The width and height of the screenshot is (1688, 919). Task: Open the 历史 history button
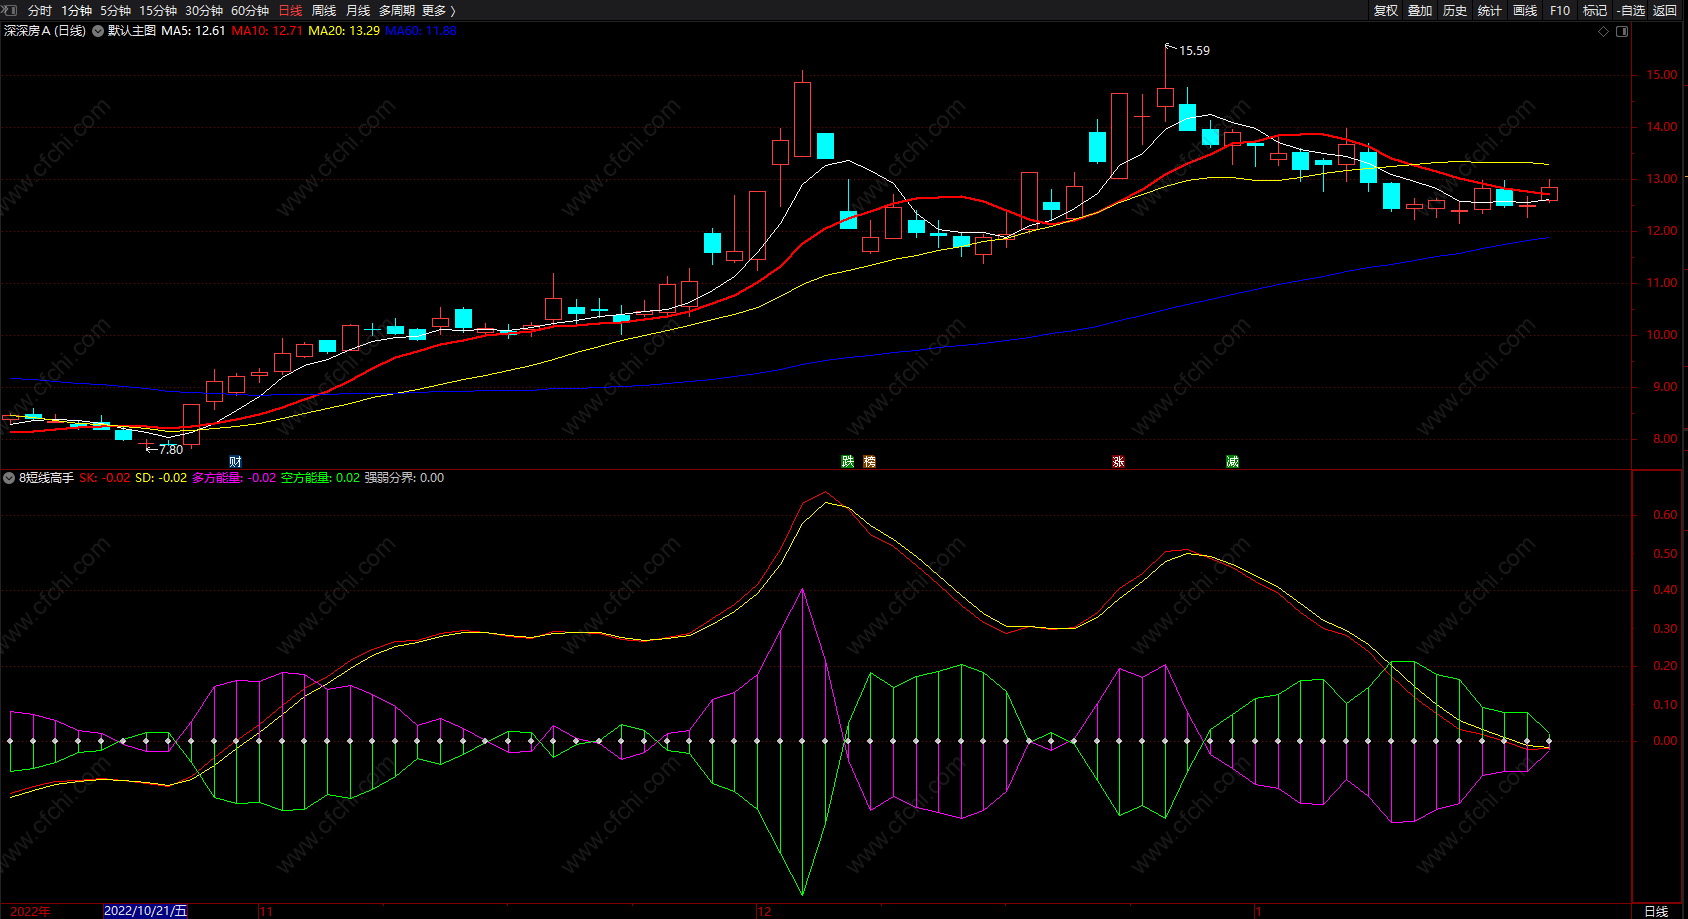(x=1455, y=10)
